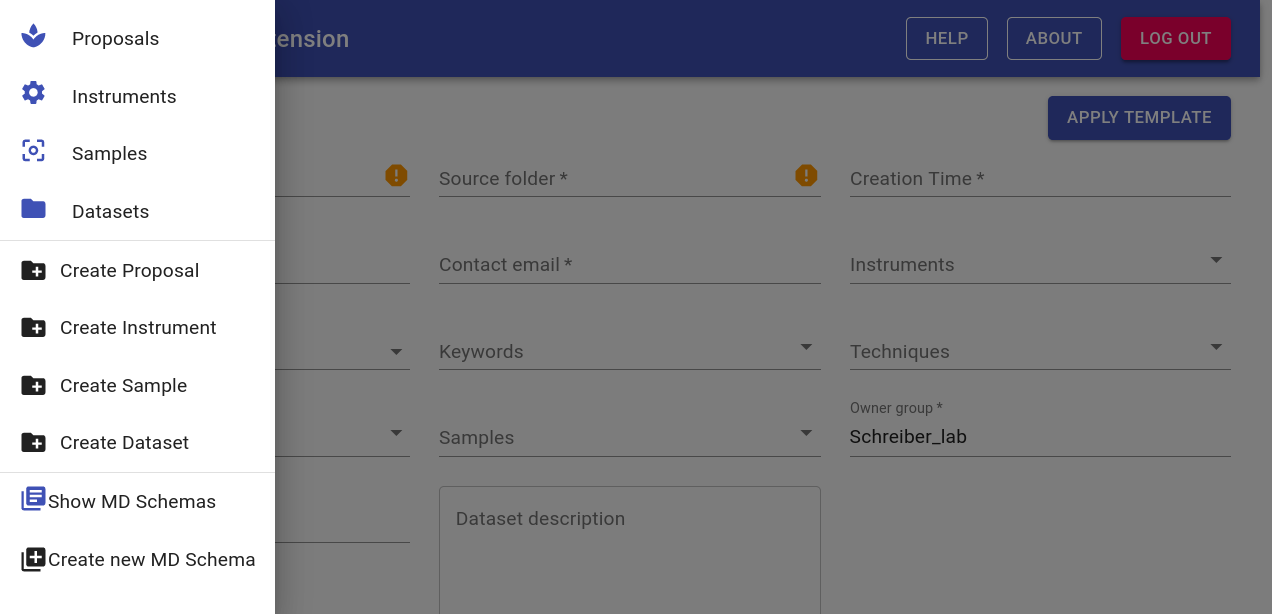Click the Create Proposal icon

[x=33, y=270]
